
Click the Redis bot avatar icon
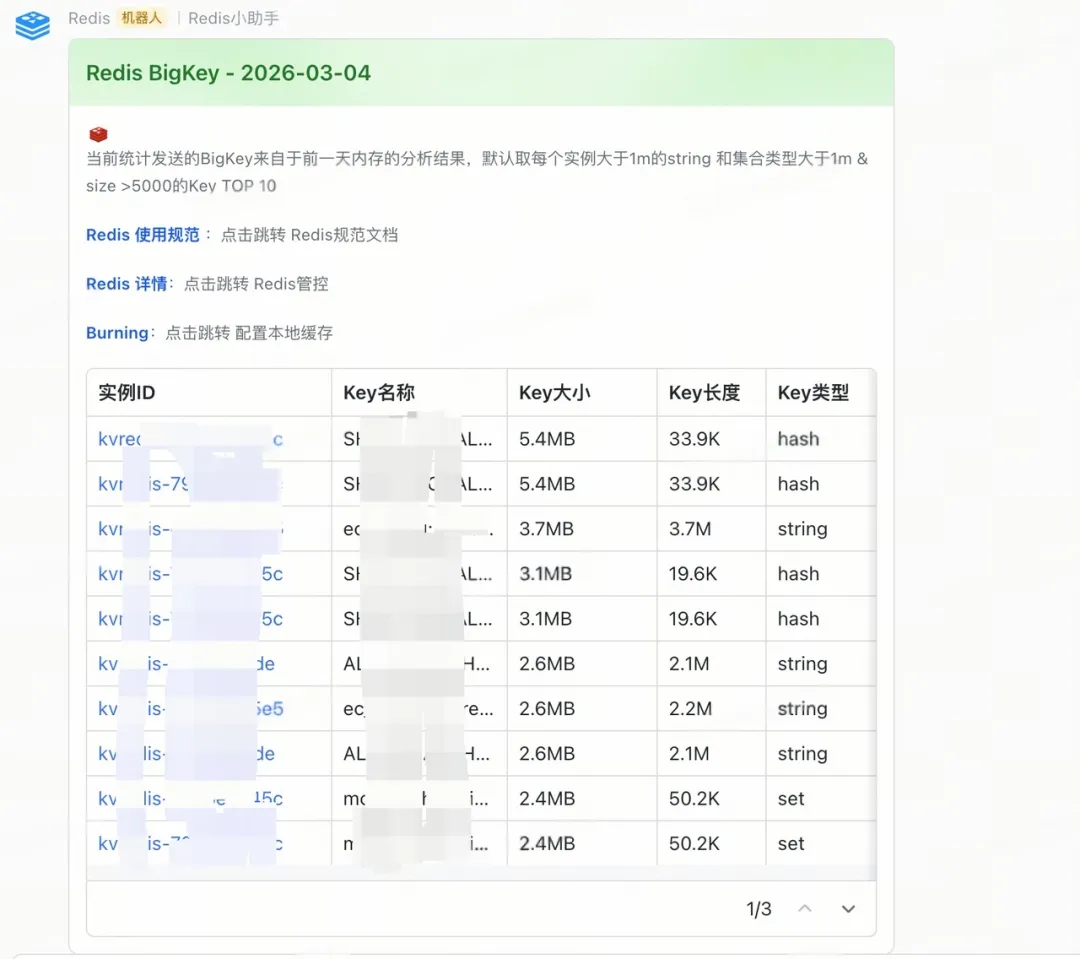[32, 25]
